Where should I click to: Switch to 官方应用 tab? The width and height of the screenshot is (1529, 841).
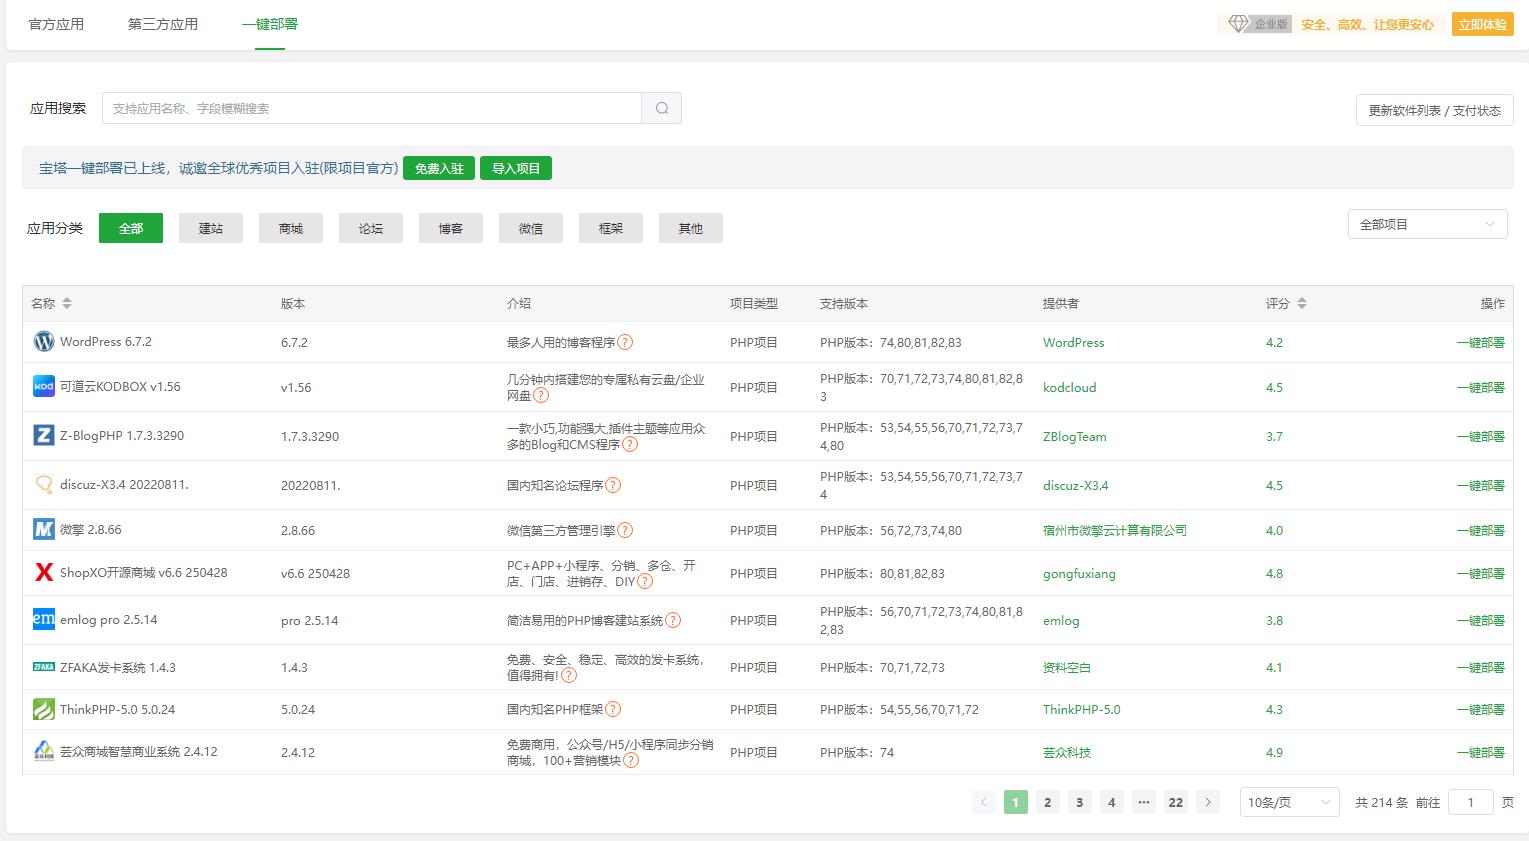[x=56, y=24]
